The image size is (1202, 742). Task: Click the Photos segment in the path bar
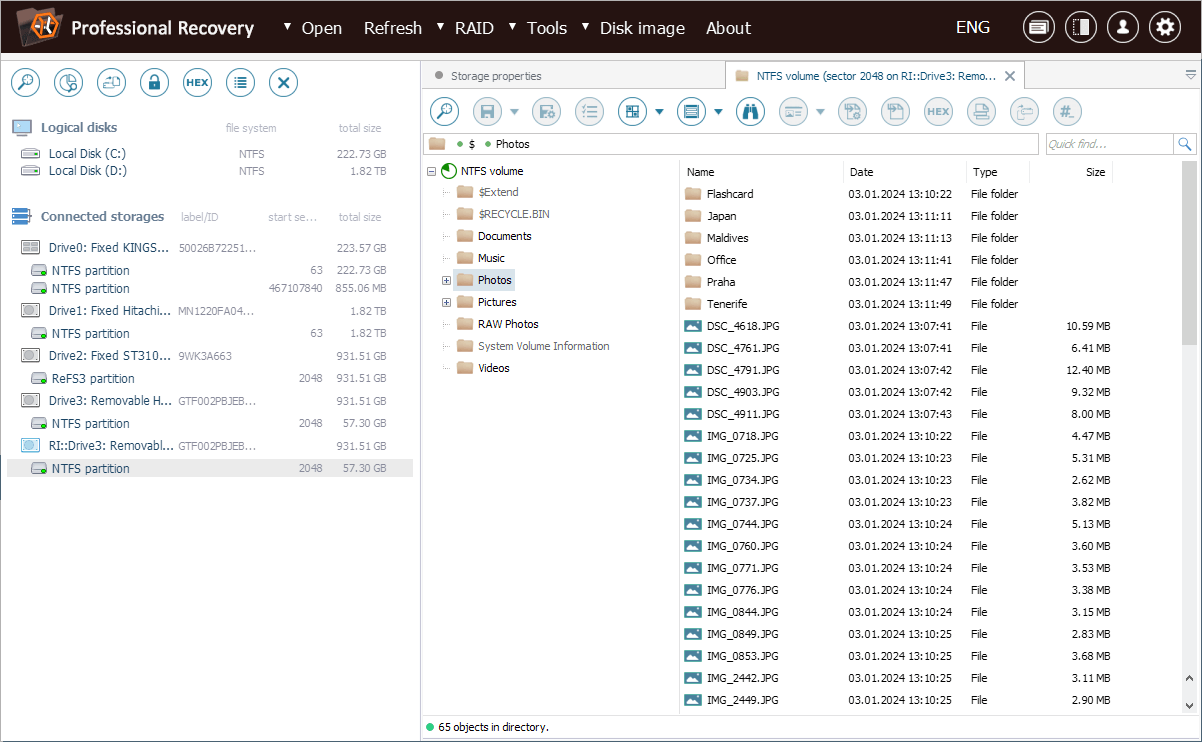click(x=513, y=144)
